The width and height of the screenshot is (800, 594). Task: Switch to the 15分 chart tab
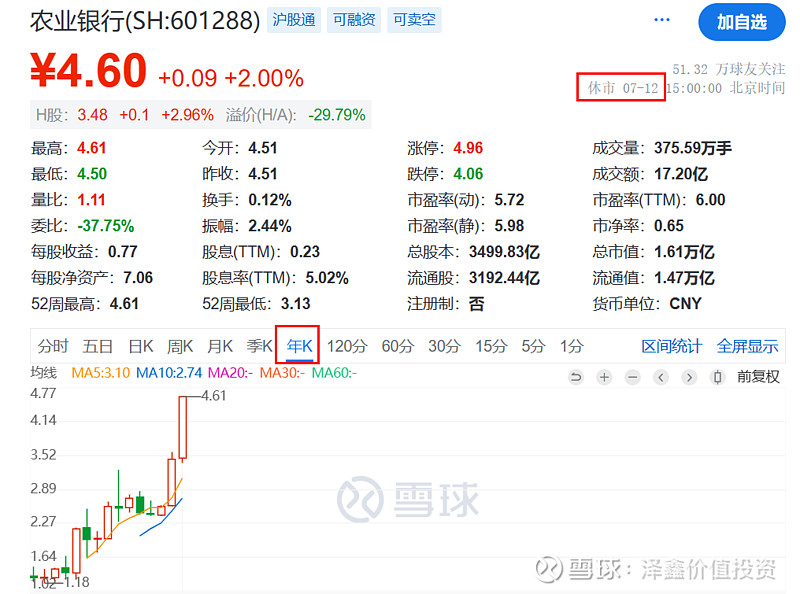tap(491, 346)
